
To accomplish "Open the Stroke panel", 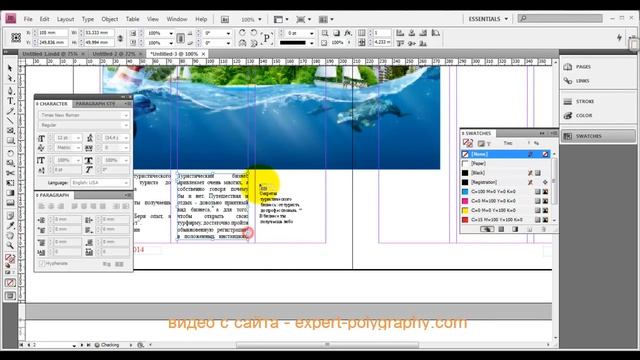I will point(598,101).
